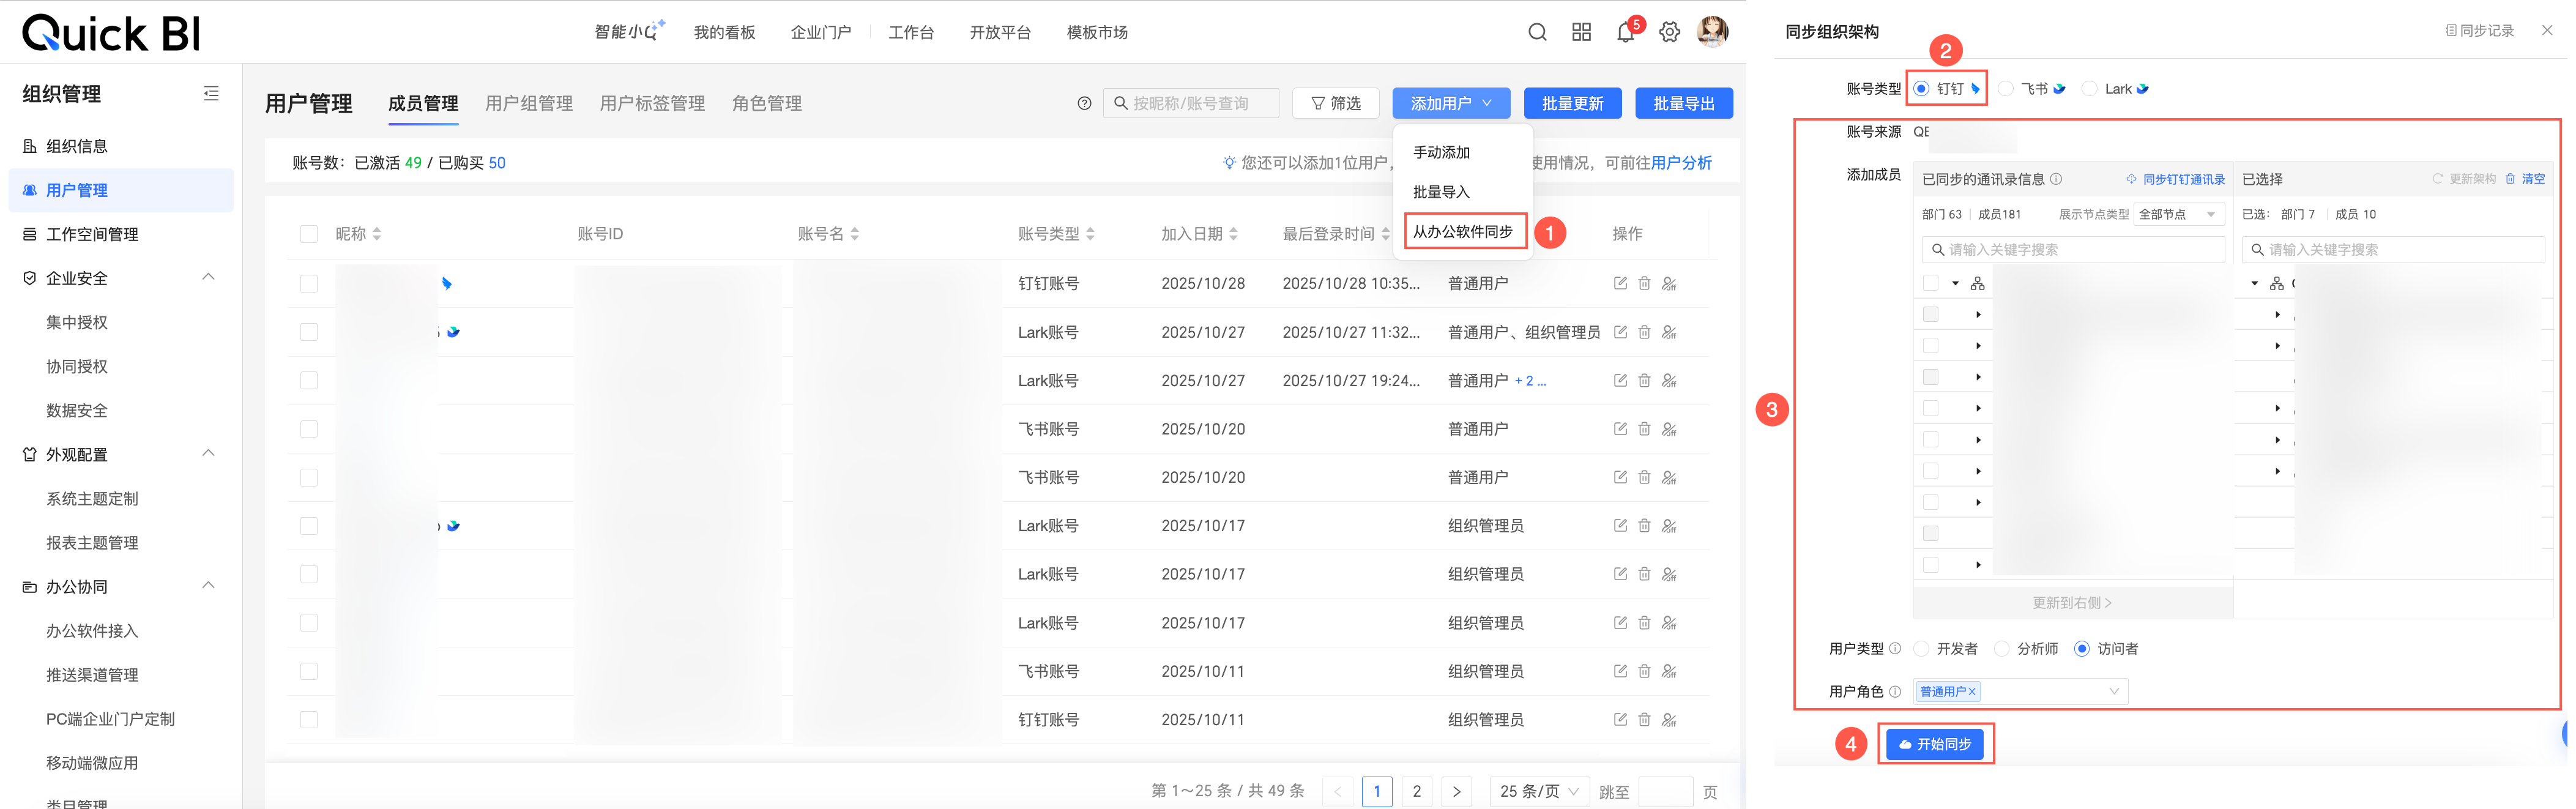Click the 开始同步 button
Screen dimensions: 2576x809
pos(1934,744)
